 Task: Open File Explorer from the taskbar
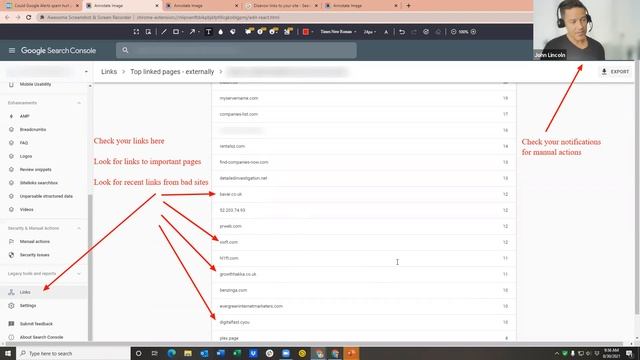(x=188, y=353)
